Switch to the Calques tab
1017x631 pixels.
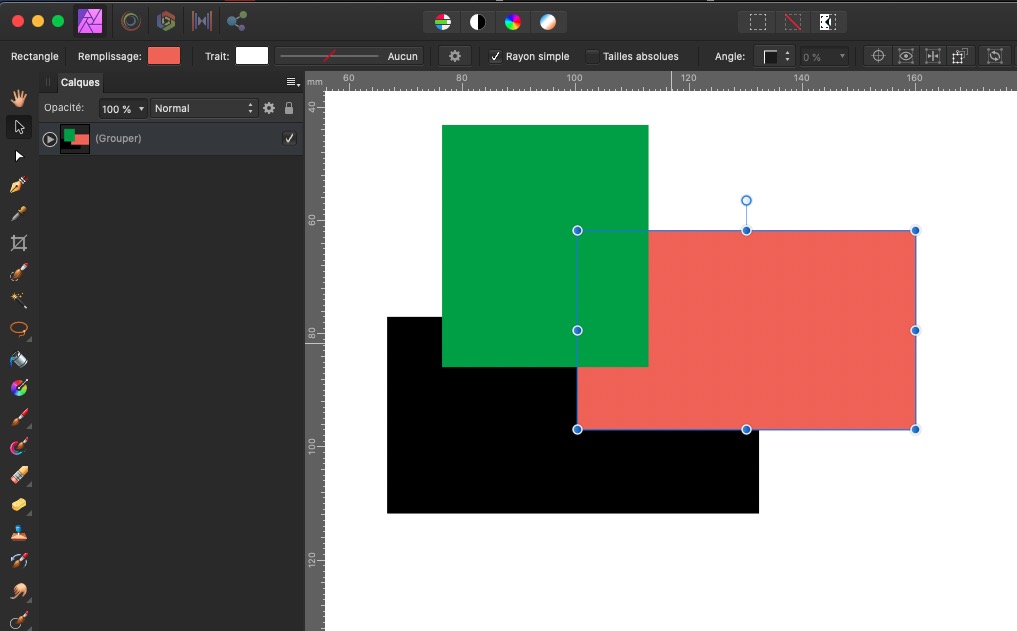coord(80,82)
